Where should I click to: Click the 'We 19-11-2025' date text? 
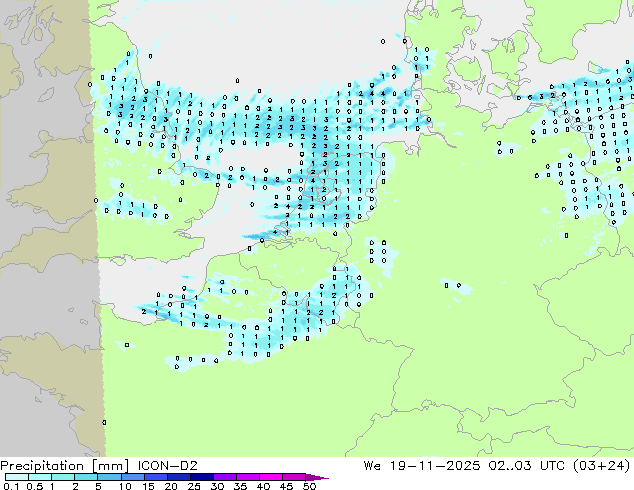coord(422,466)
